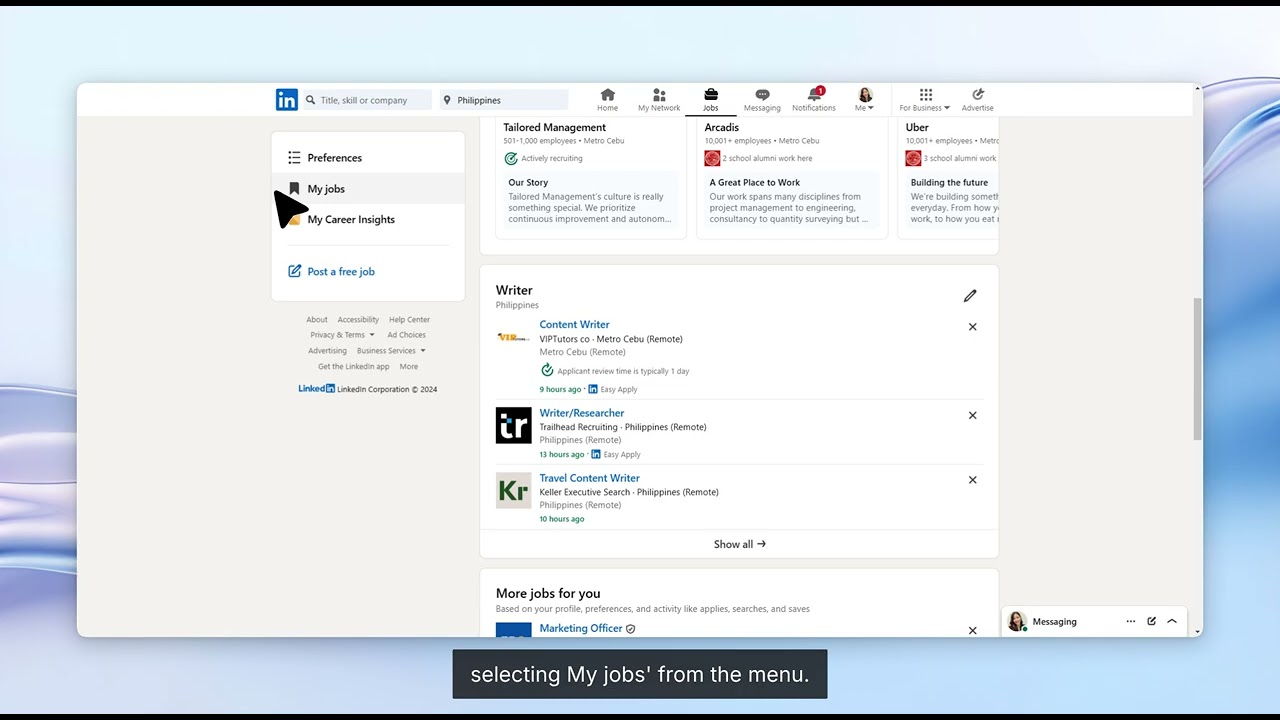The width and height of the screenshot is (1280, 720).
Task: Open the Tailored Management company card title
Action: click(x=554, y=127)
